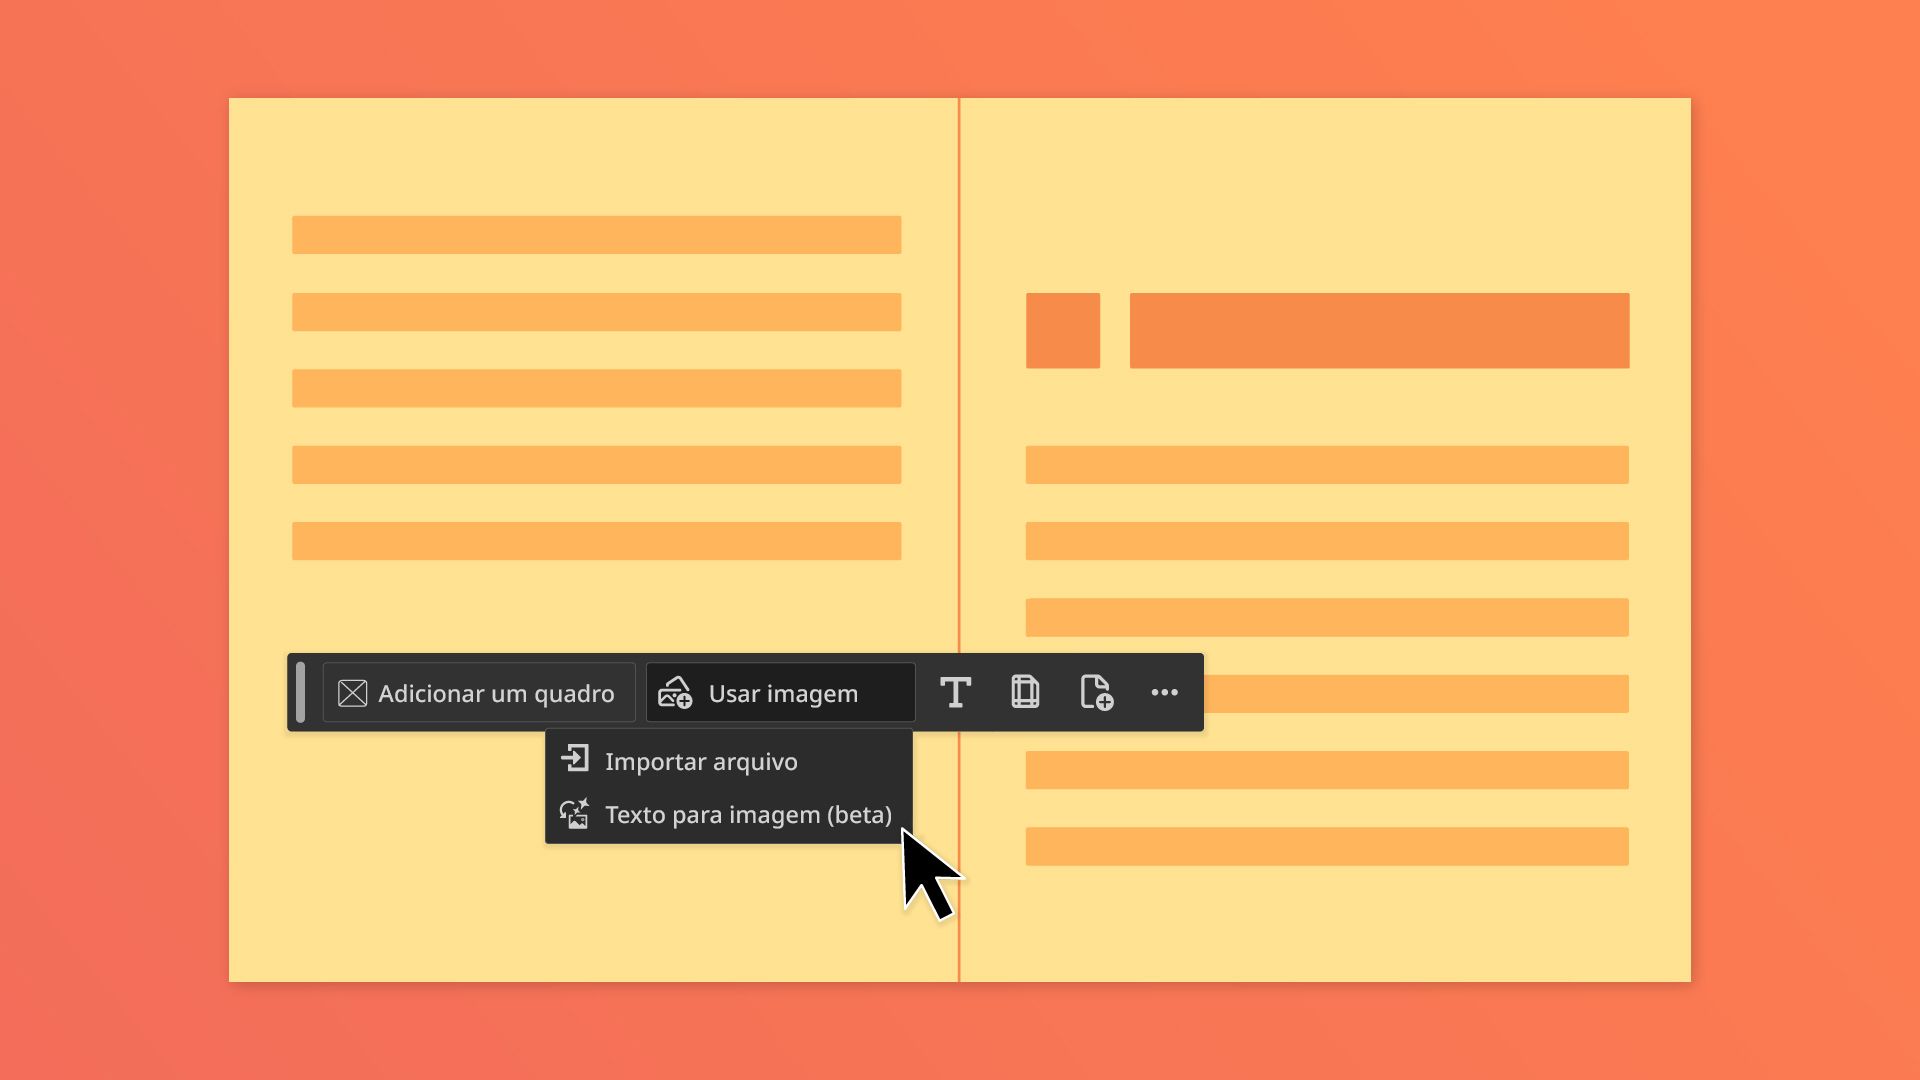Click the import arrow icon in dropdown
The width and height of the screenshot is (1920, 1080).
click(x=575, y=759)
